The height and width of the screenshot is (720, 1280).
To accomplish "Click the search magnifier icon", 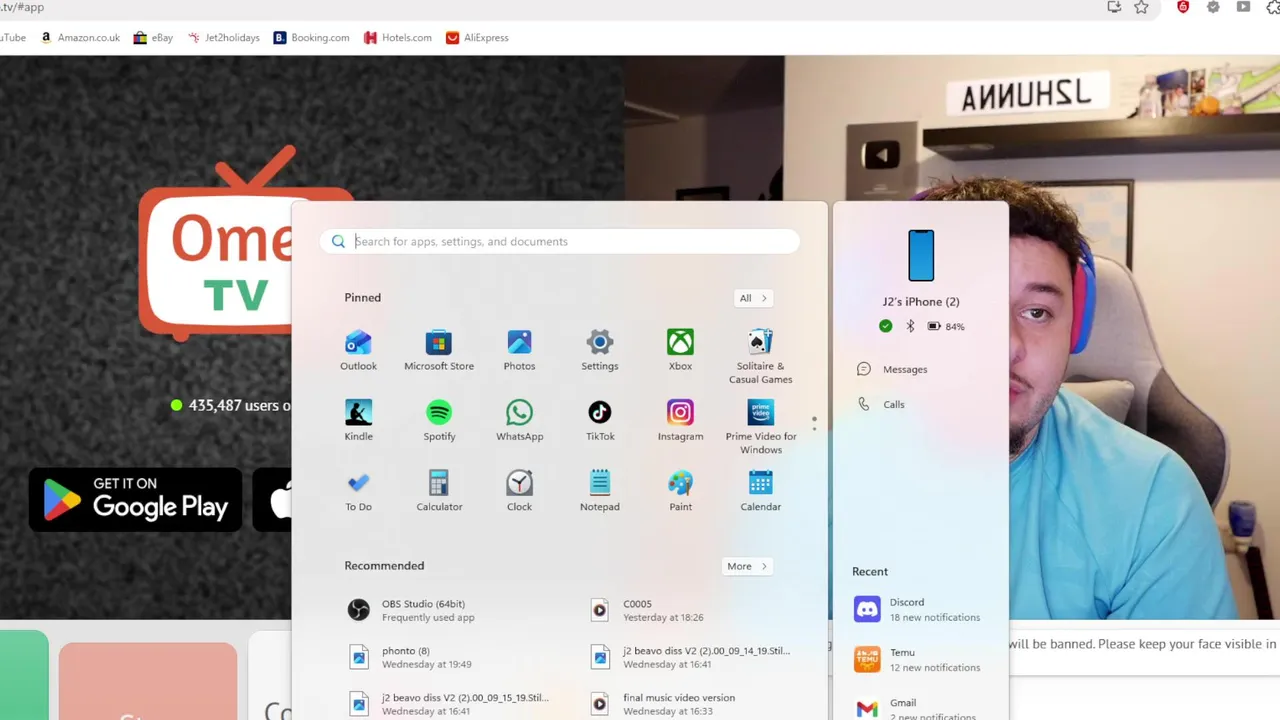I will point(338,241).
